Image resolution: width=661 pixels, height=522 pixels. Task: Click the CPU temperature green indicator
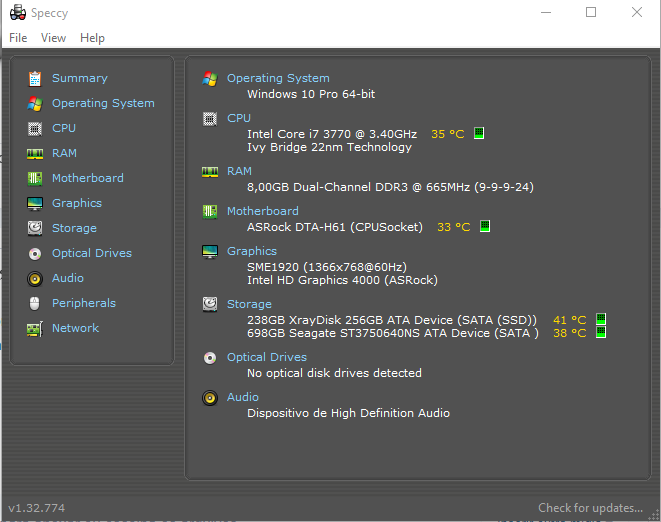[479, 133]
